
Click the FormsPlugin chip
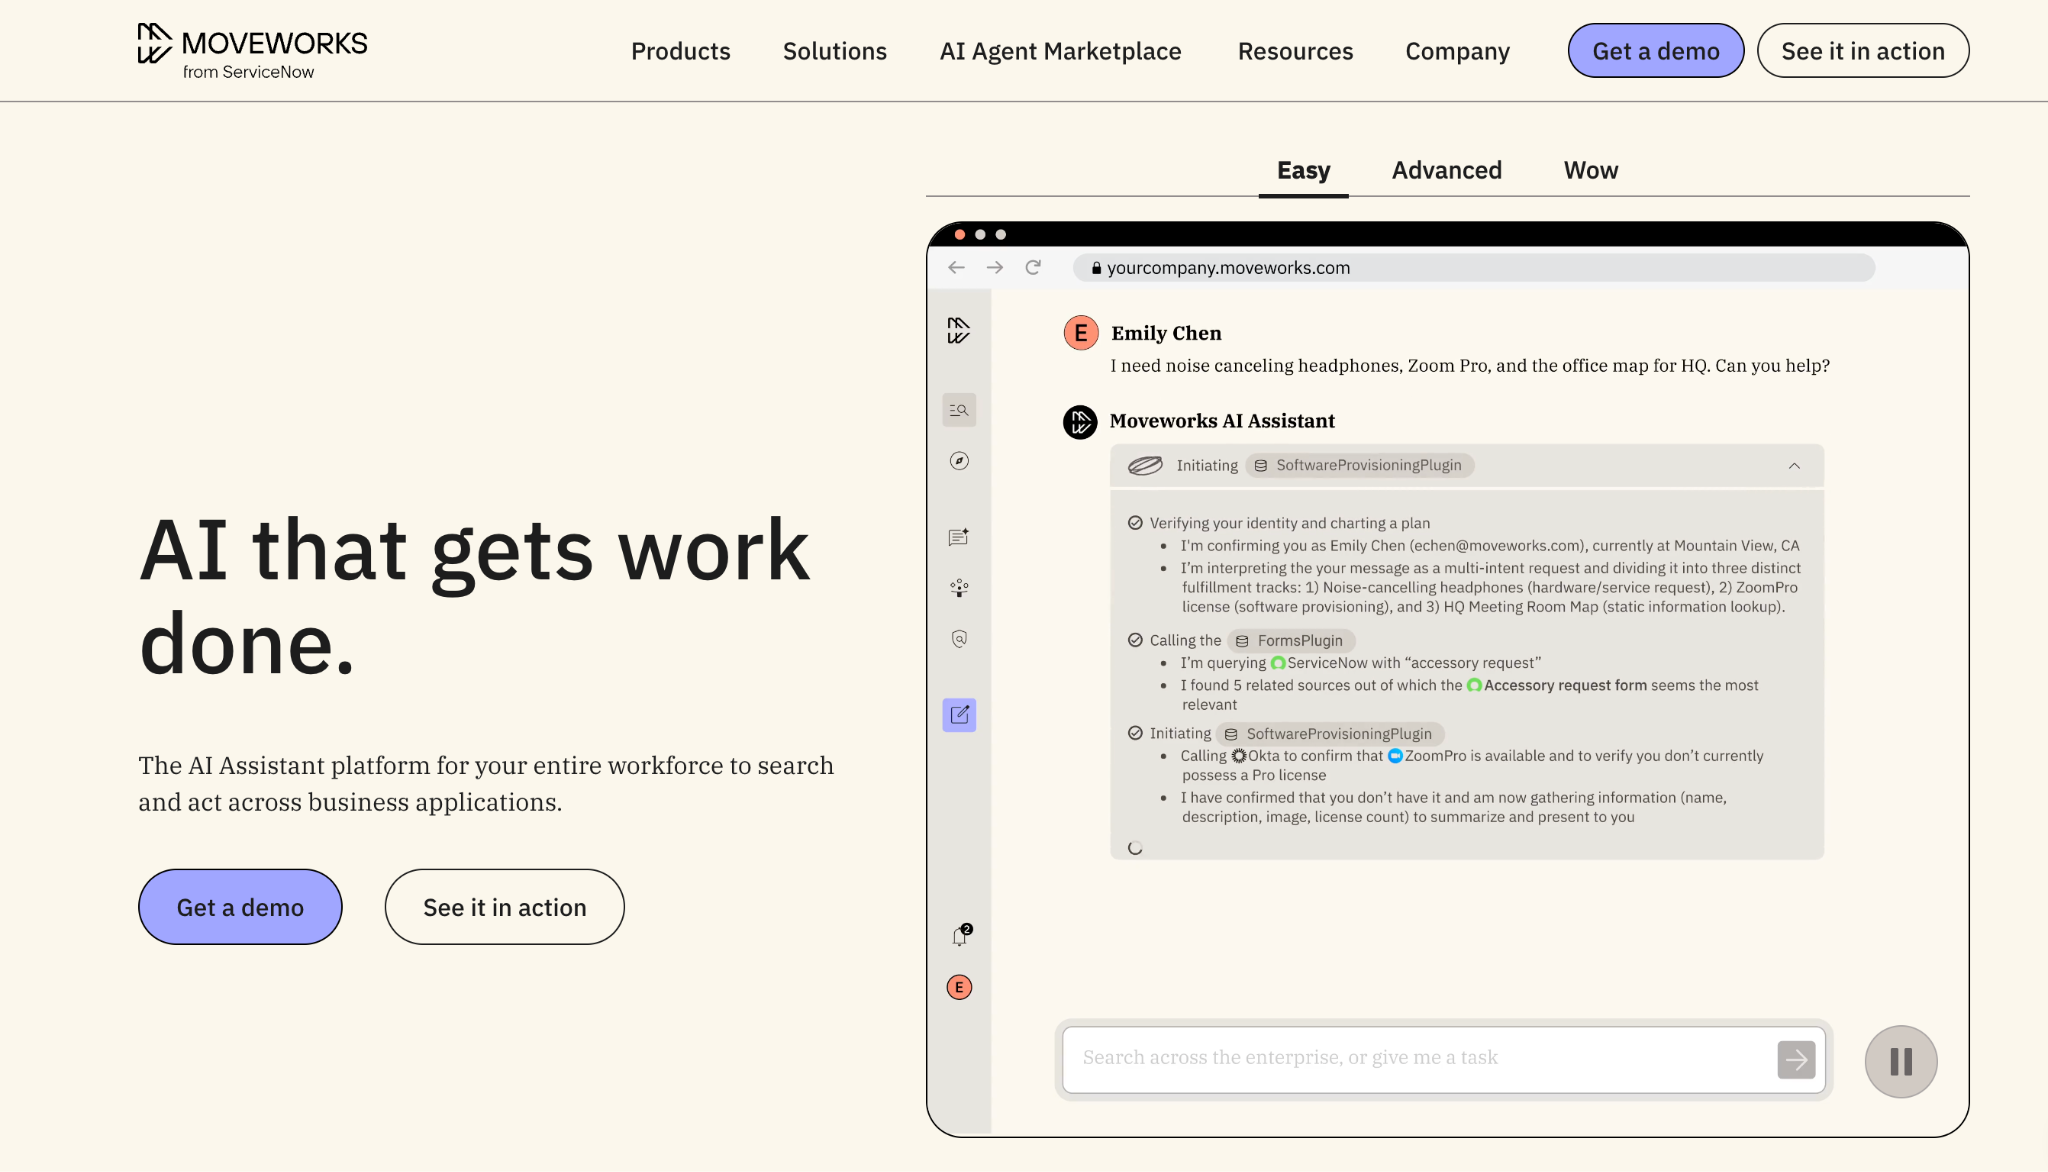pos(1291,641)
